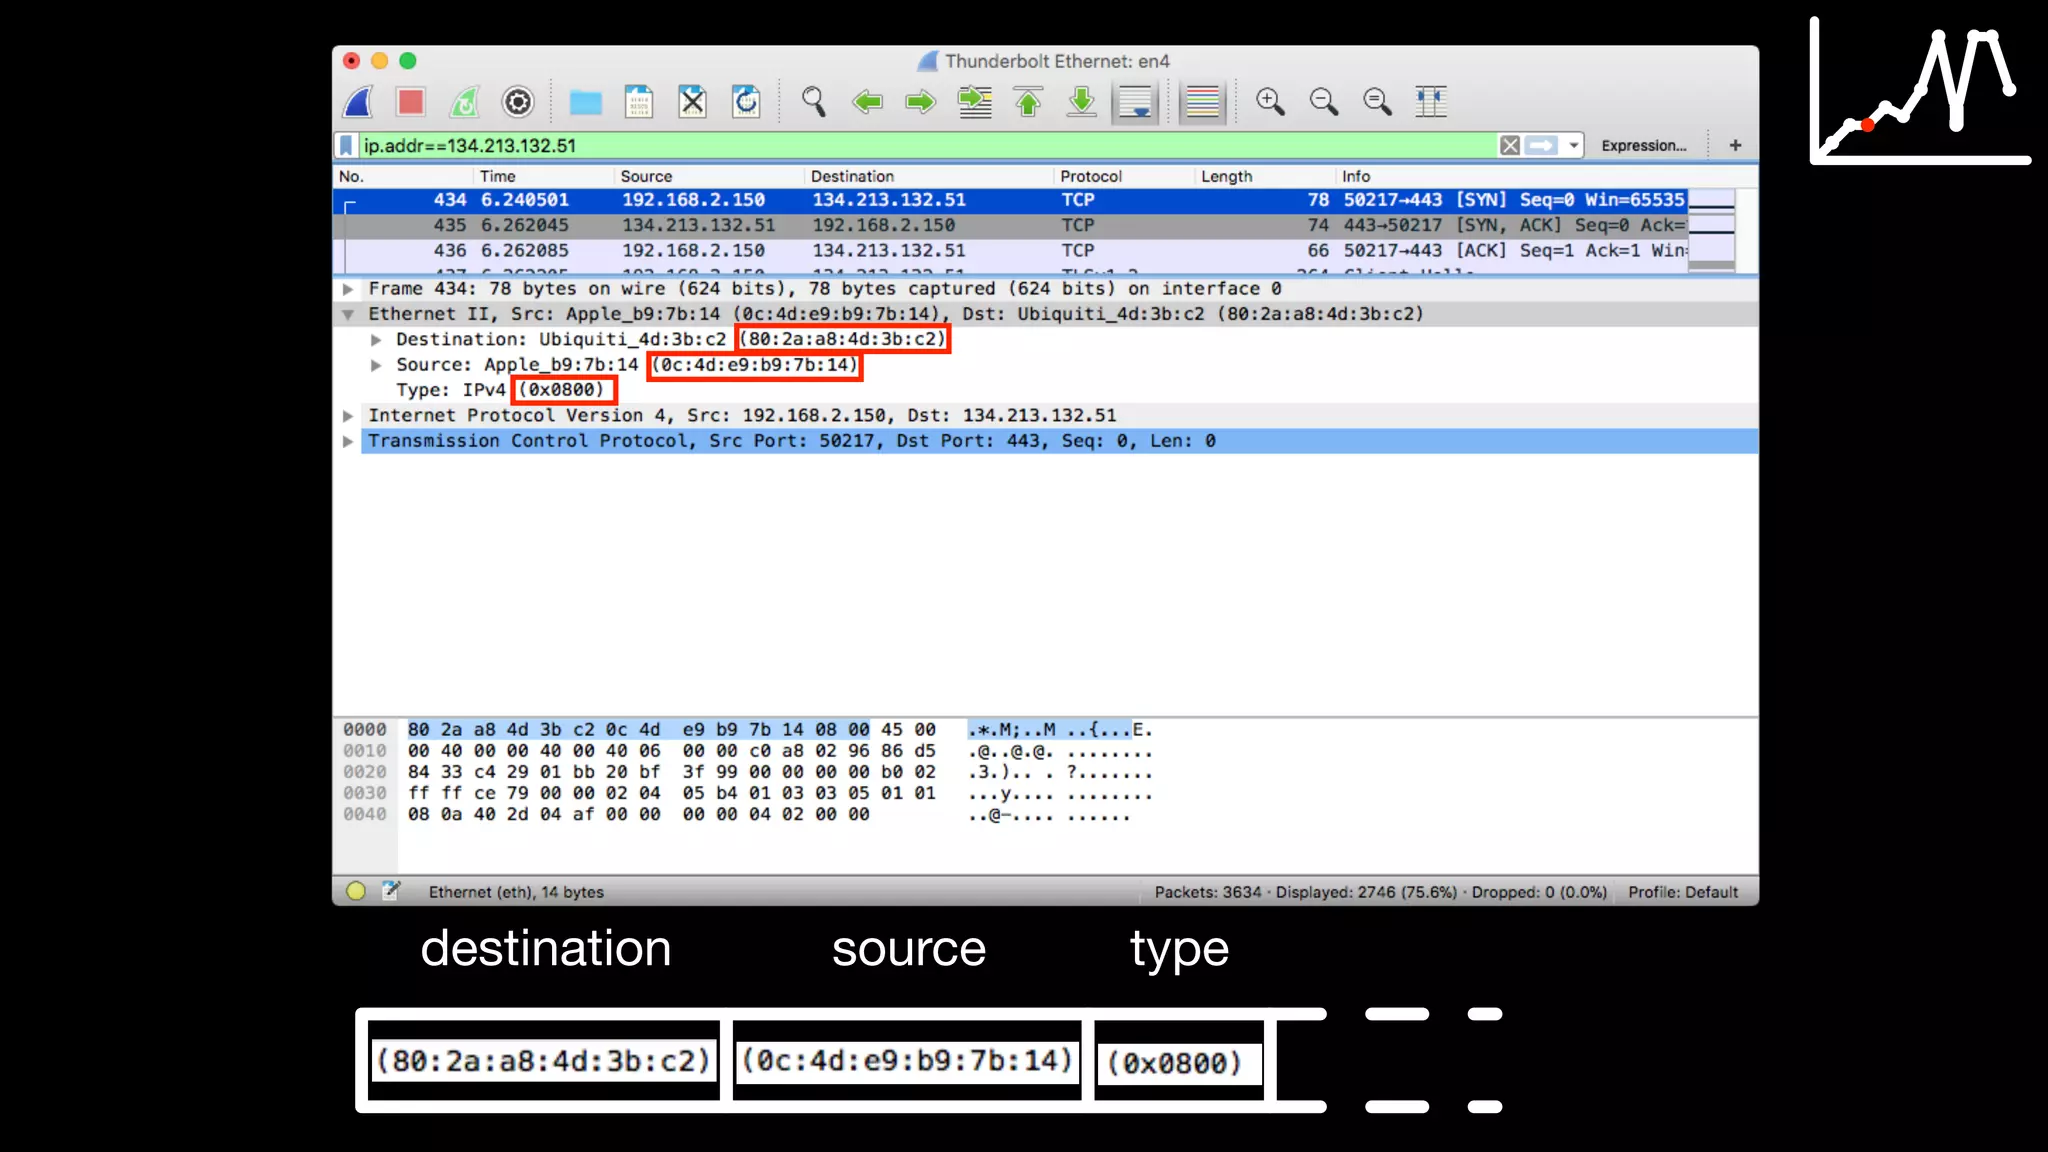Zoom in on packet text
The height and width of the screenshot is (1152, 2048).
(1270, 102)
